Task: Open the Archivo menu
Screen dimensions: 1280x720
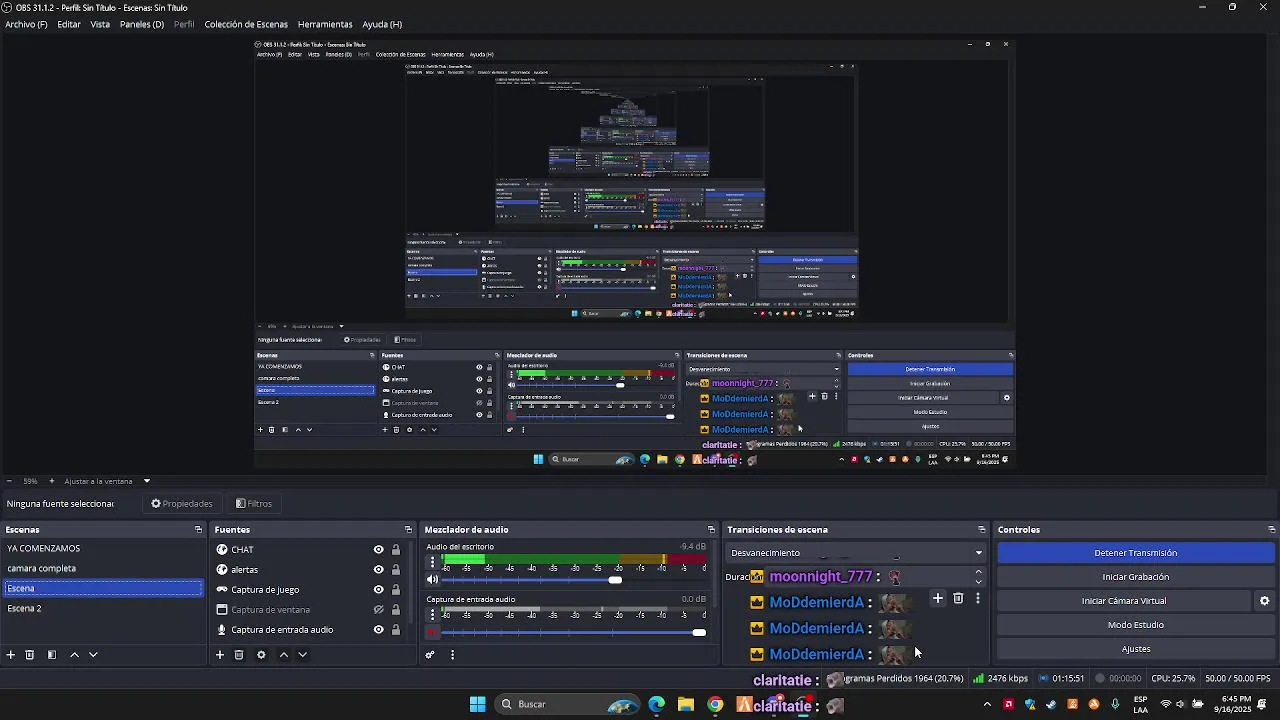Action: [26, 24]
